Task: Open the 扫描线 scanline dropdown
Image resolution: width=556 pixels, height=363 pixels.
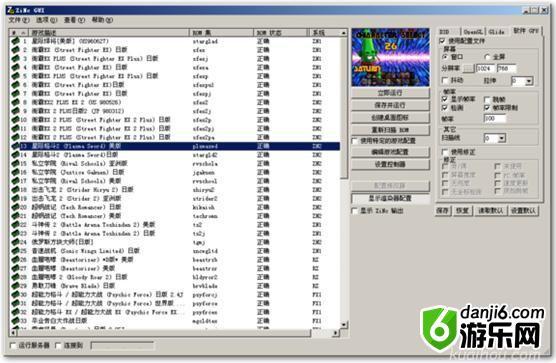Action: (x=501, y=138)
